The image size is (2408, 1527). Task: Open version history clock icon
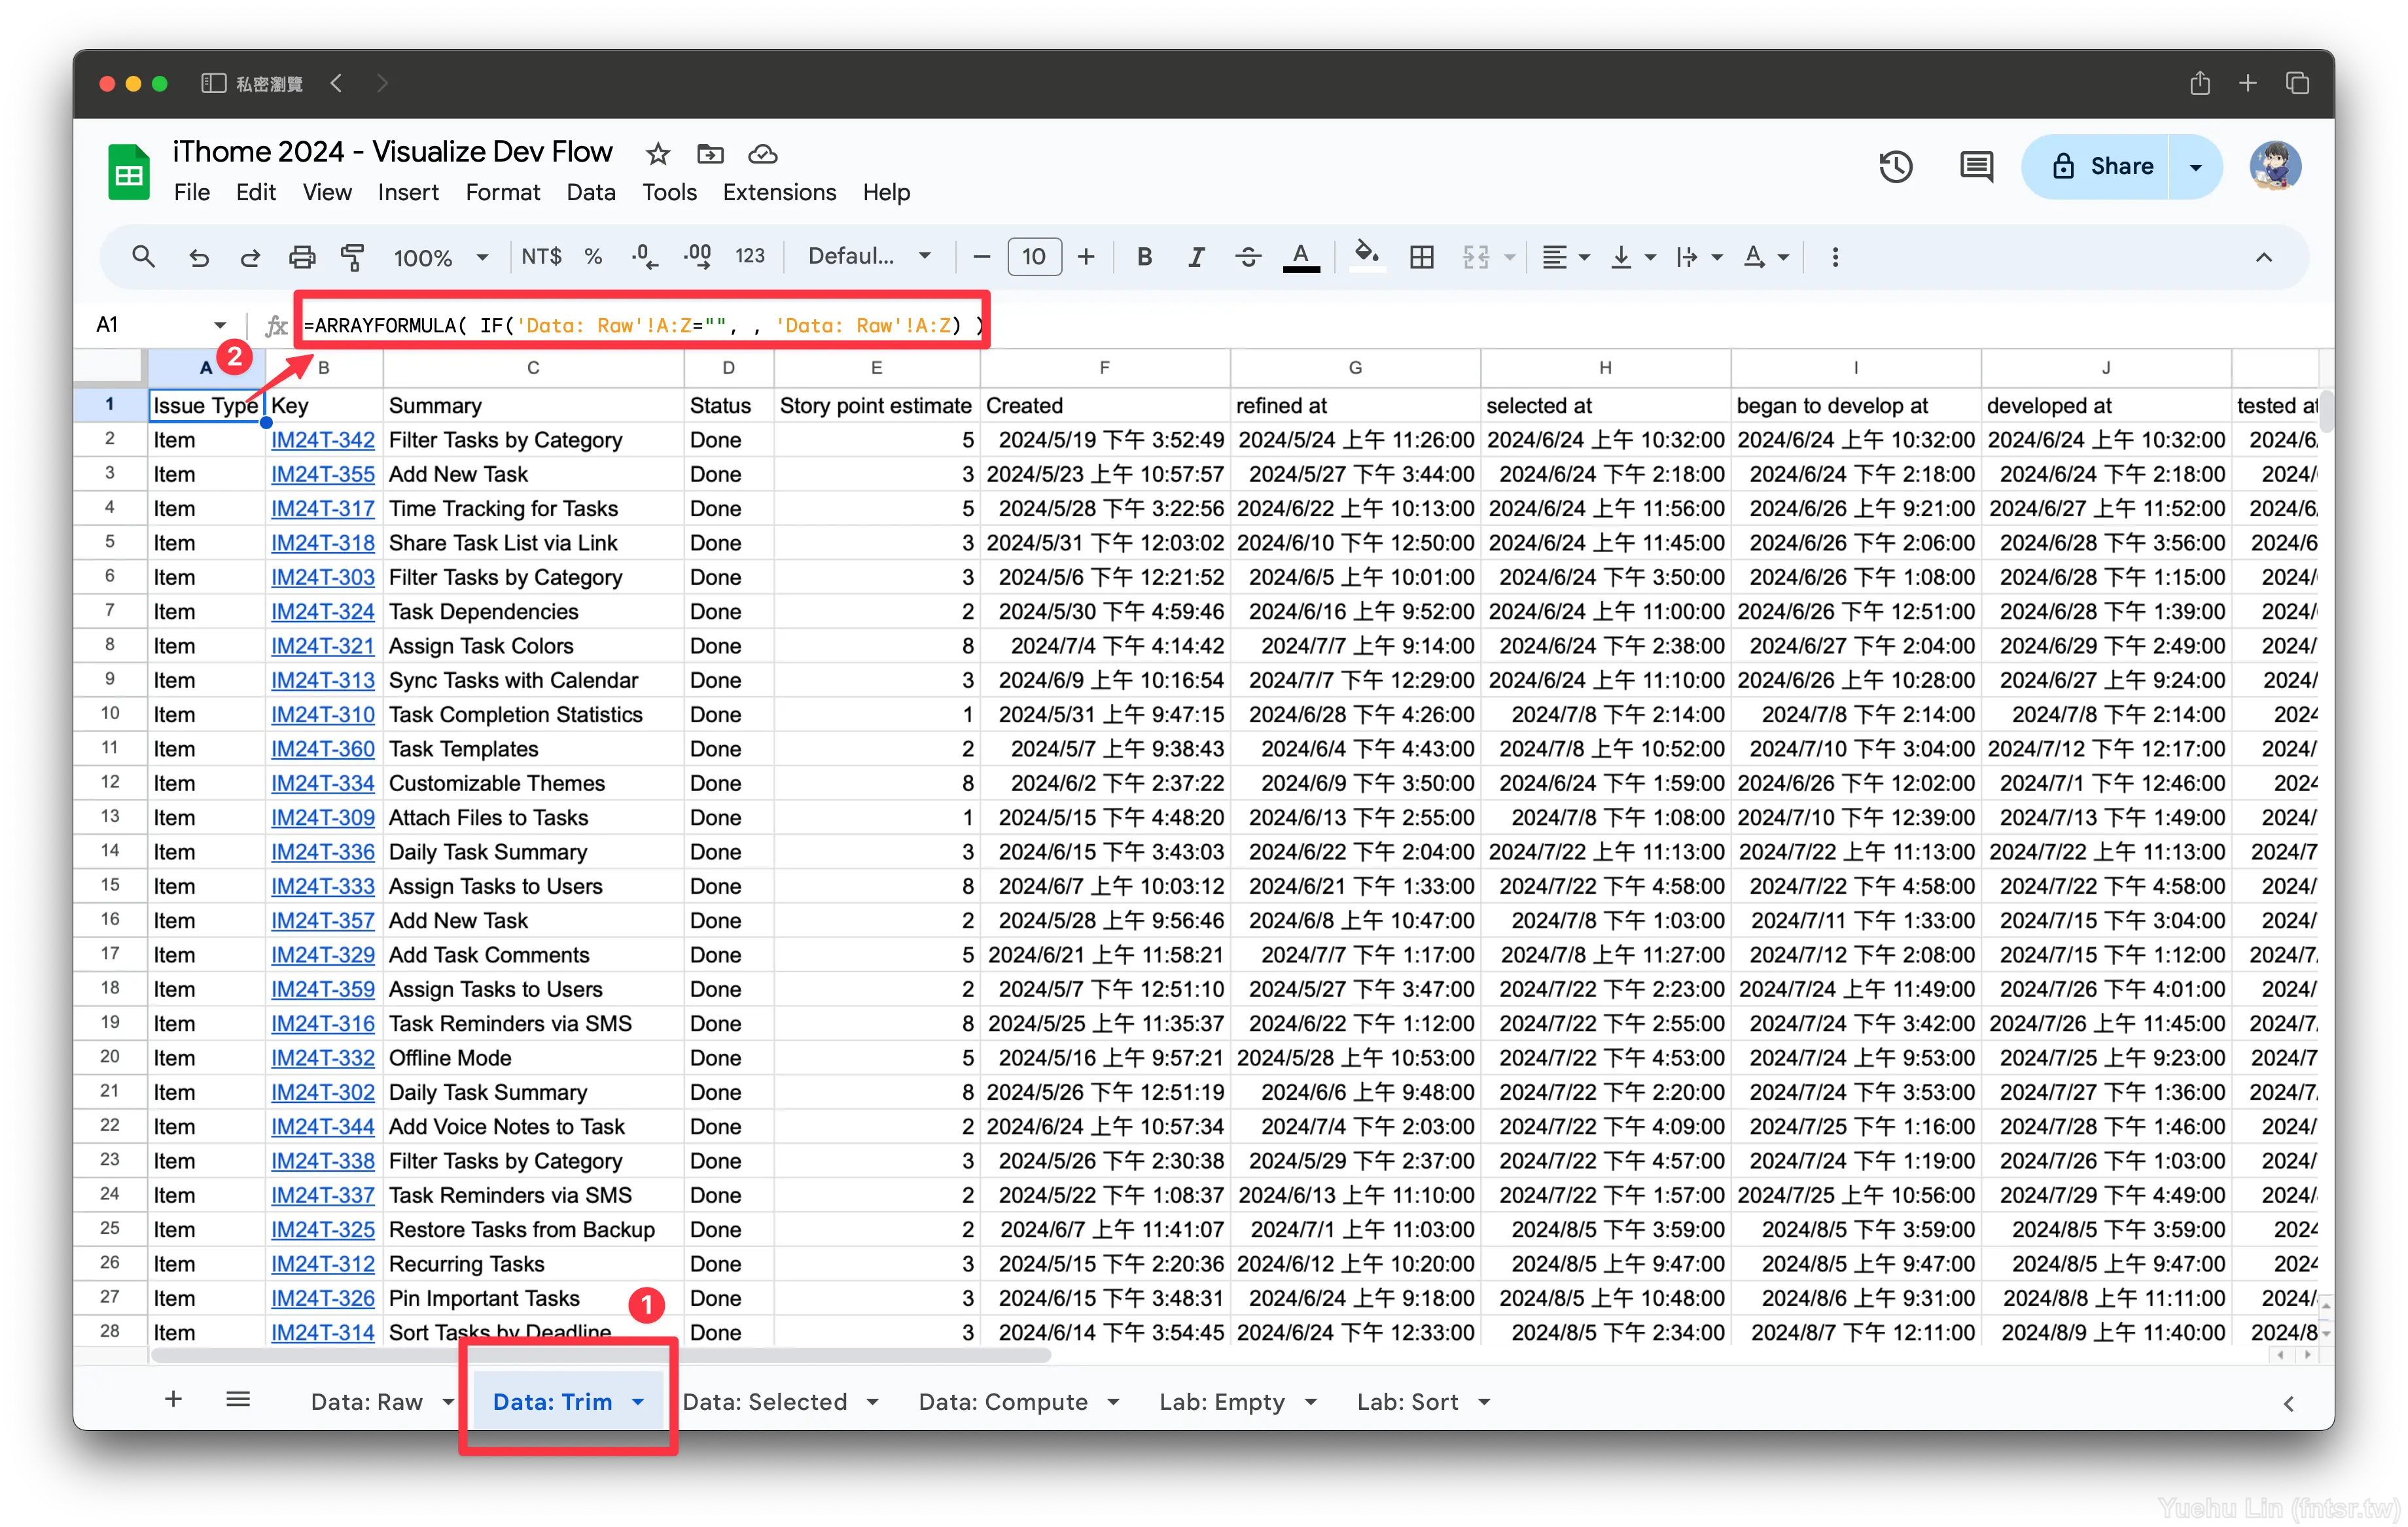[x=1895, y=166]
